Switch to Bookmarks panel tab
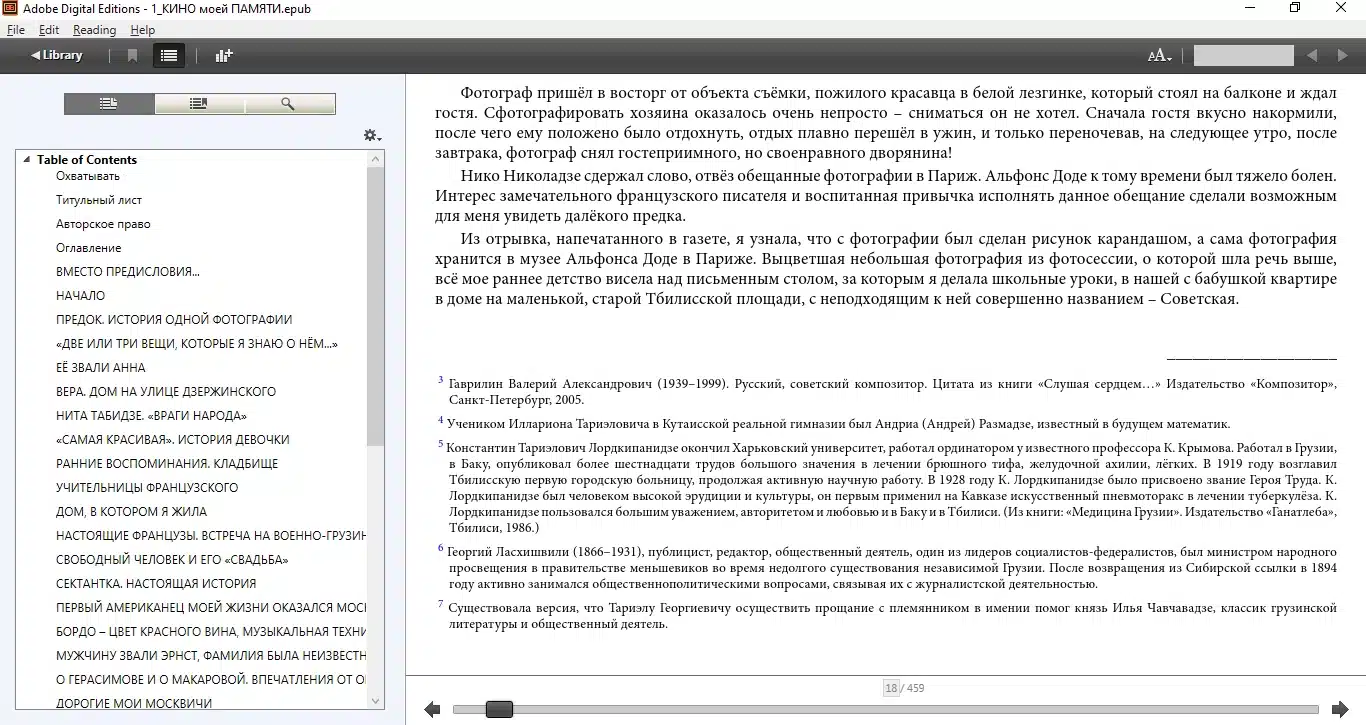1366x725 pixels. click(199, 104)
